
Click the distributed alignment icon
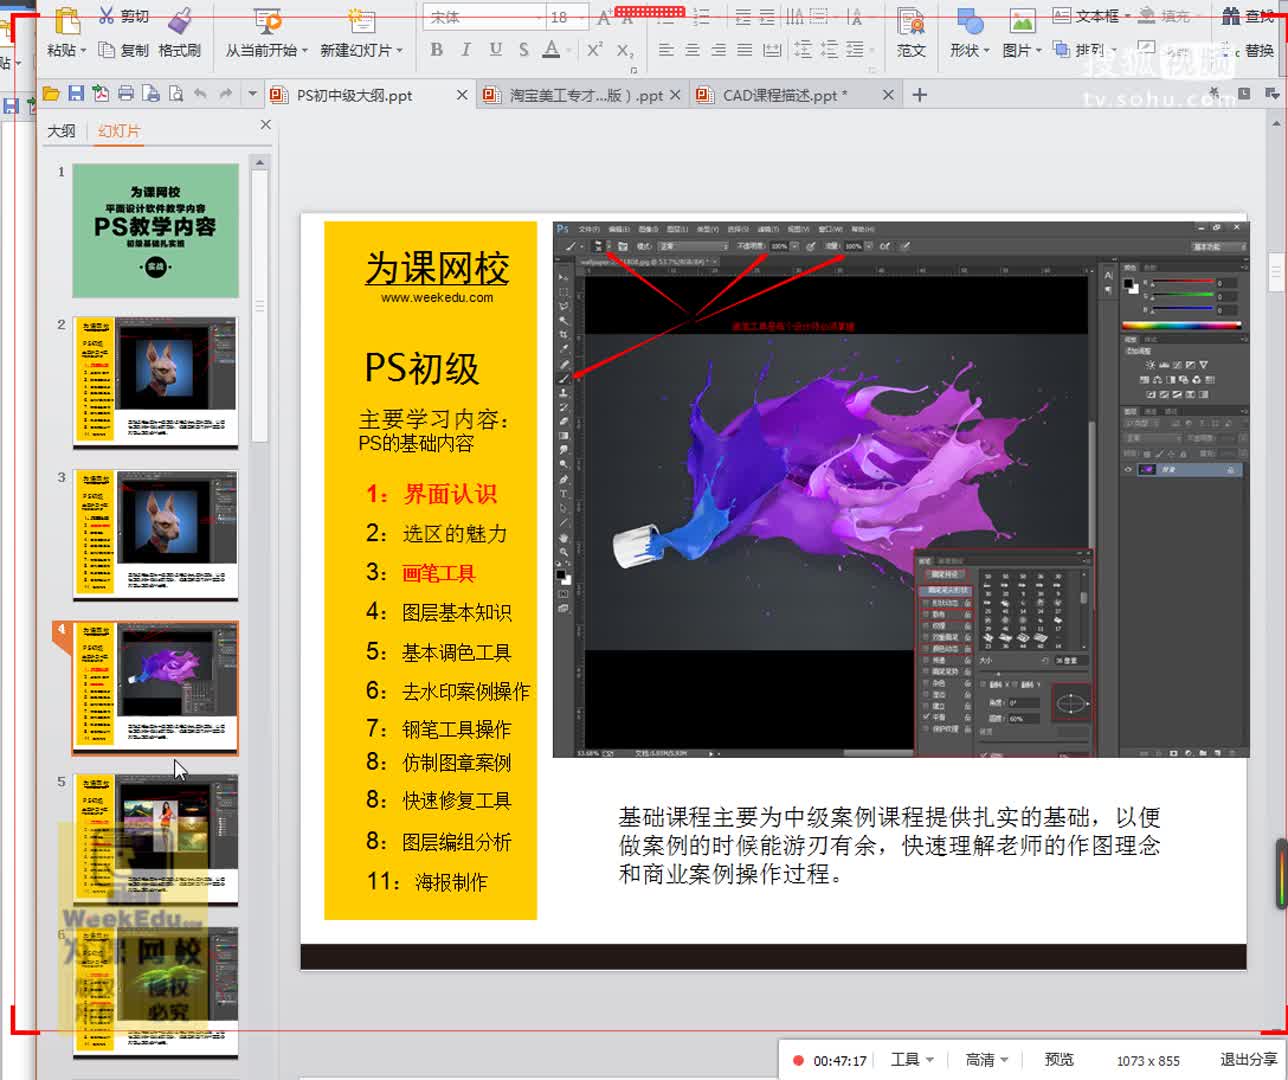[772, 49]
